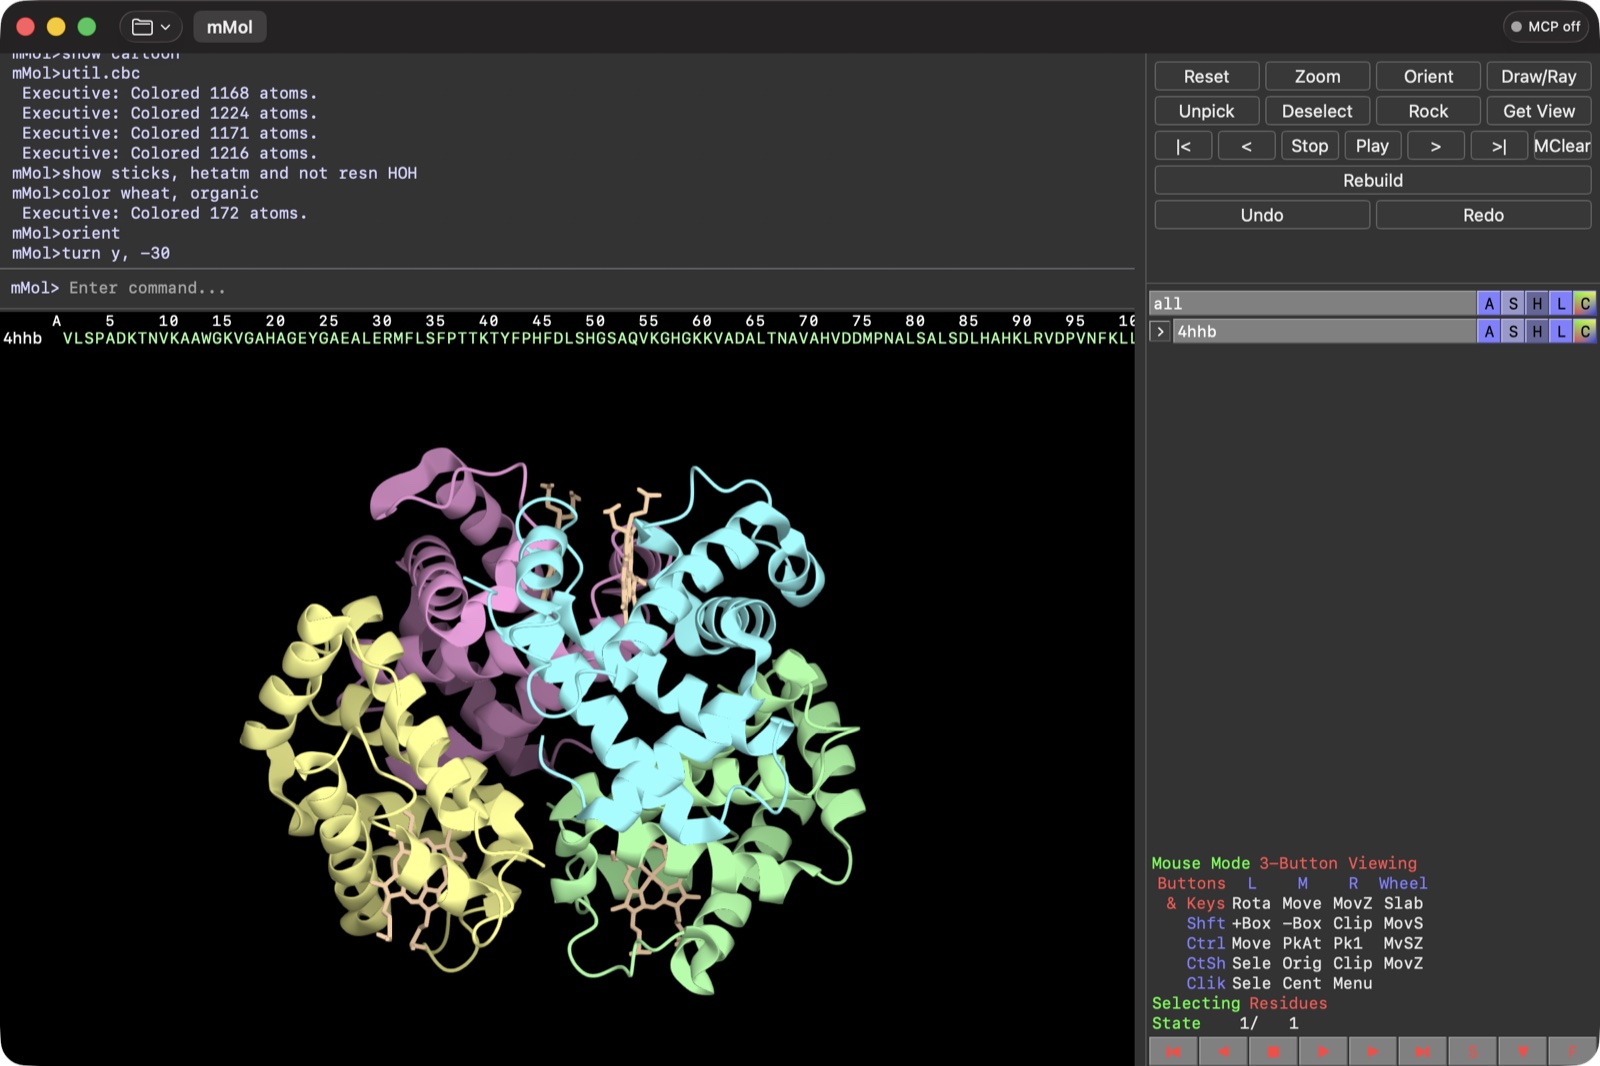Screen dimensions: 1600x1066
Task: Click the red stop square icon
Action: (x=1273, y=1051)
